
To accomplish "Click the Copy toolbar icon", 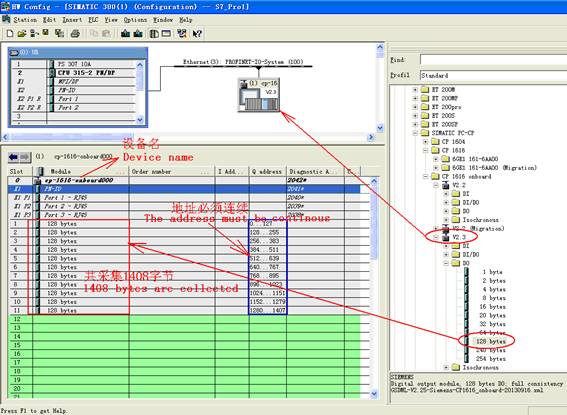I will click(94, 34).
